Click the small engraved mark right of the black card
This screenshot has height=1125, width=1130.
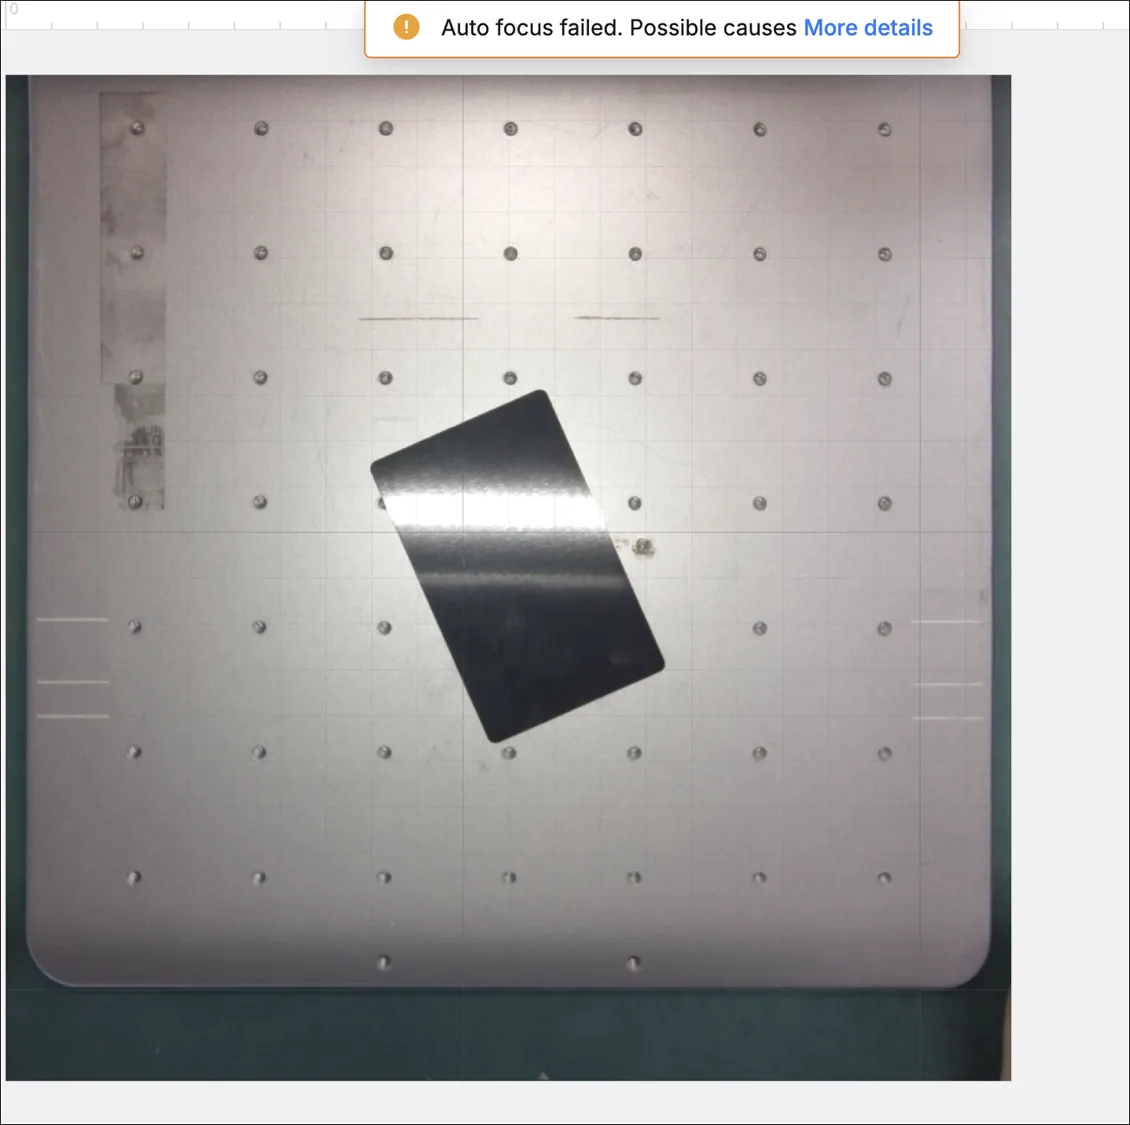tap(642, 547)
